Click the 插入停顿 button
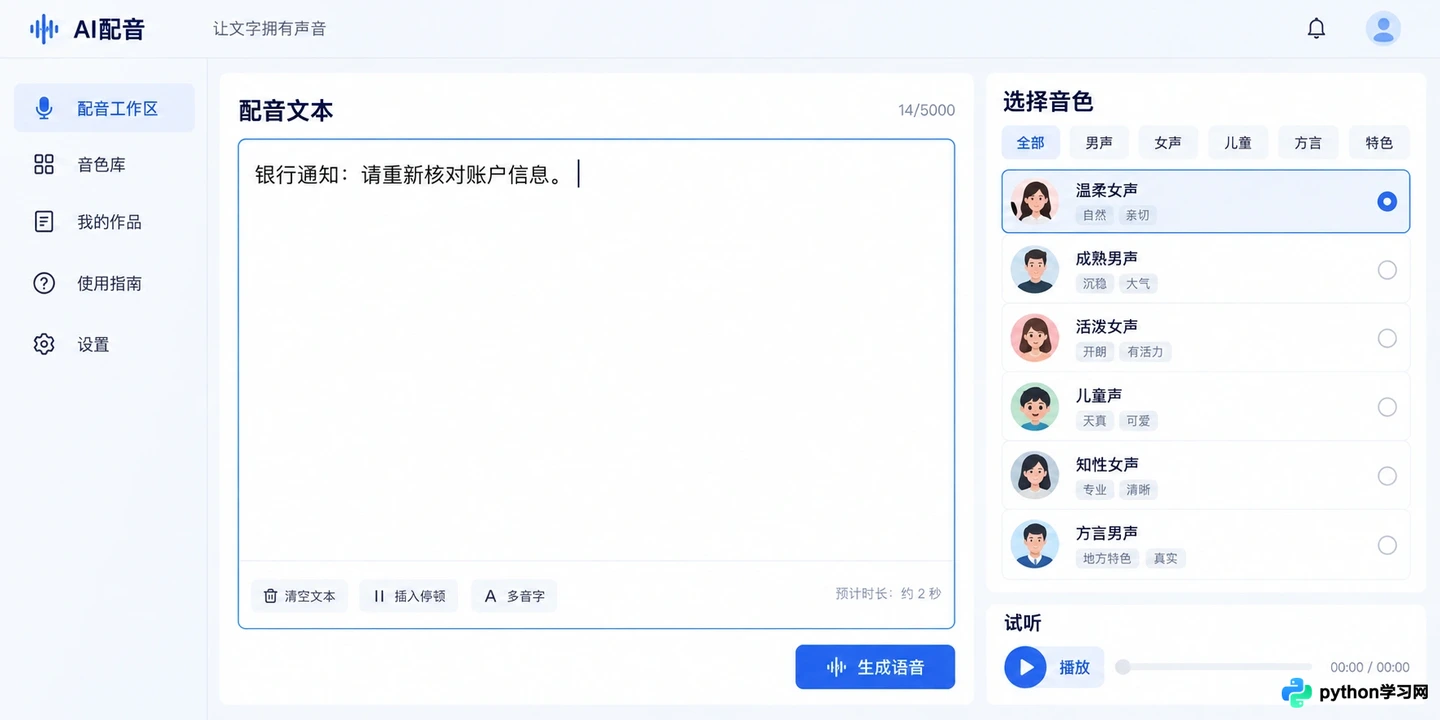 [x=409, y=596]
